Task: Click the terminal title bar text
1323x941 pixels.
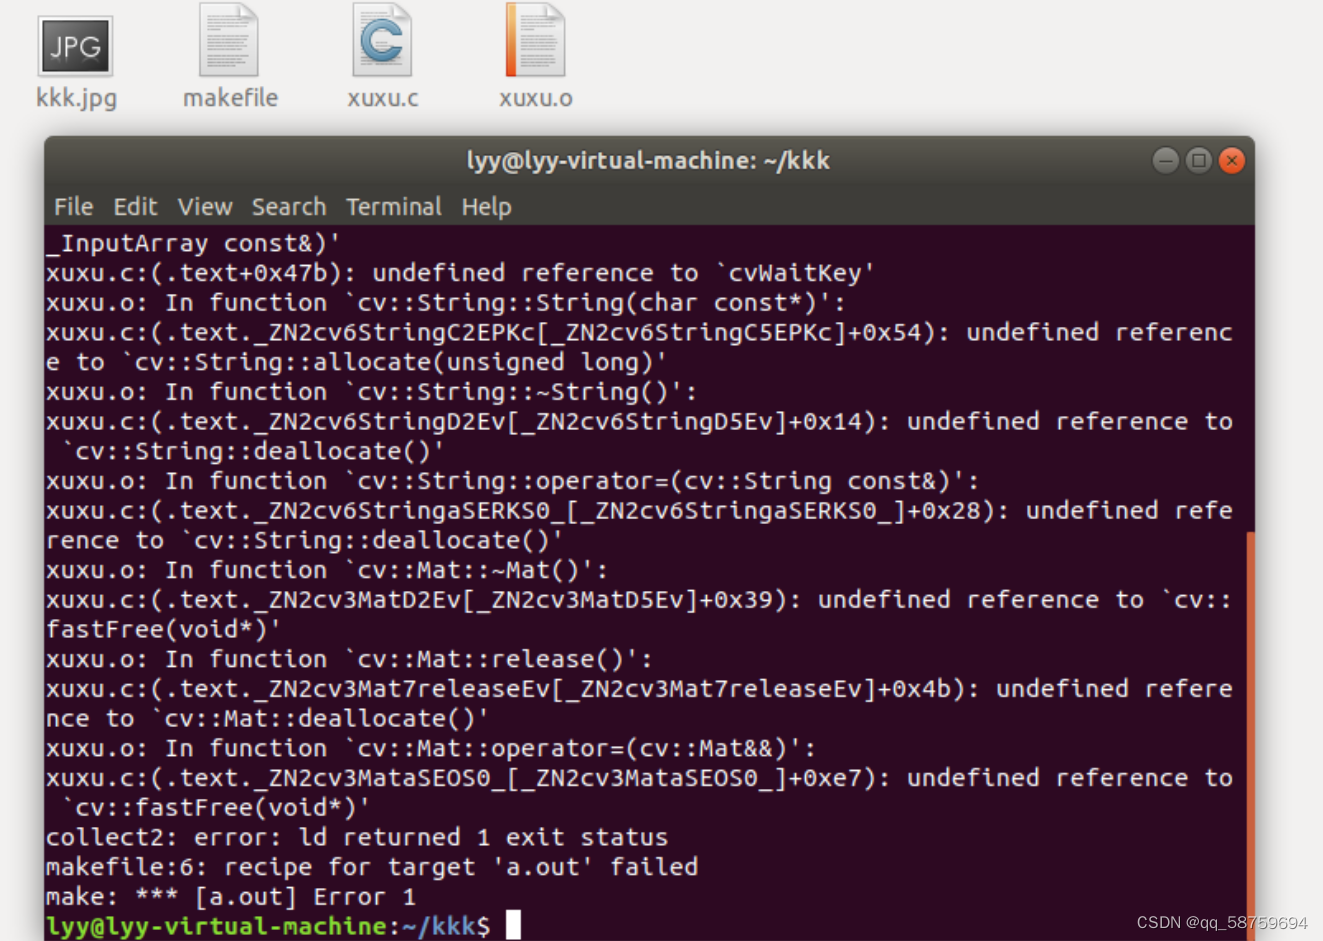Action: point(648,160)
